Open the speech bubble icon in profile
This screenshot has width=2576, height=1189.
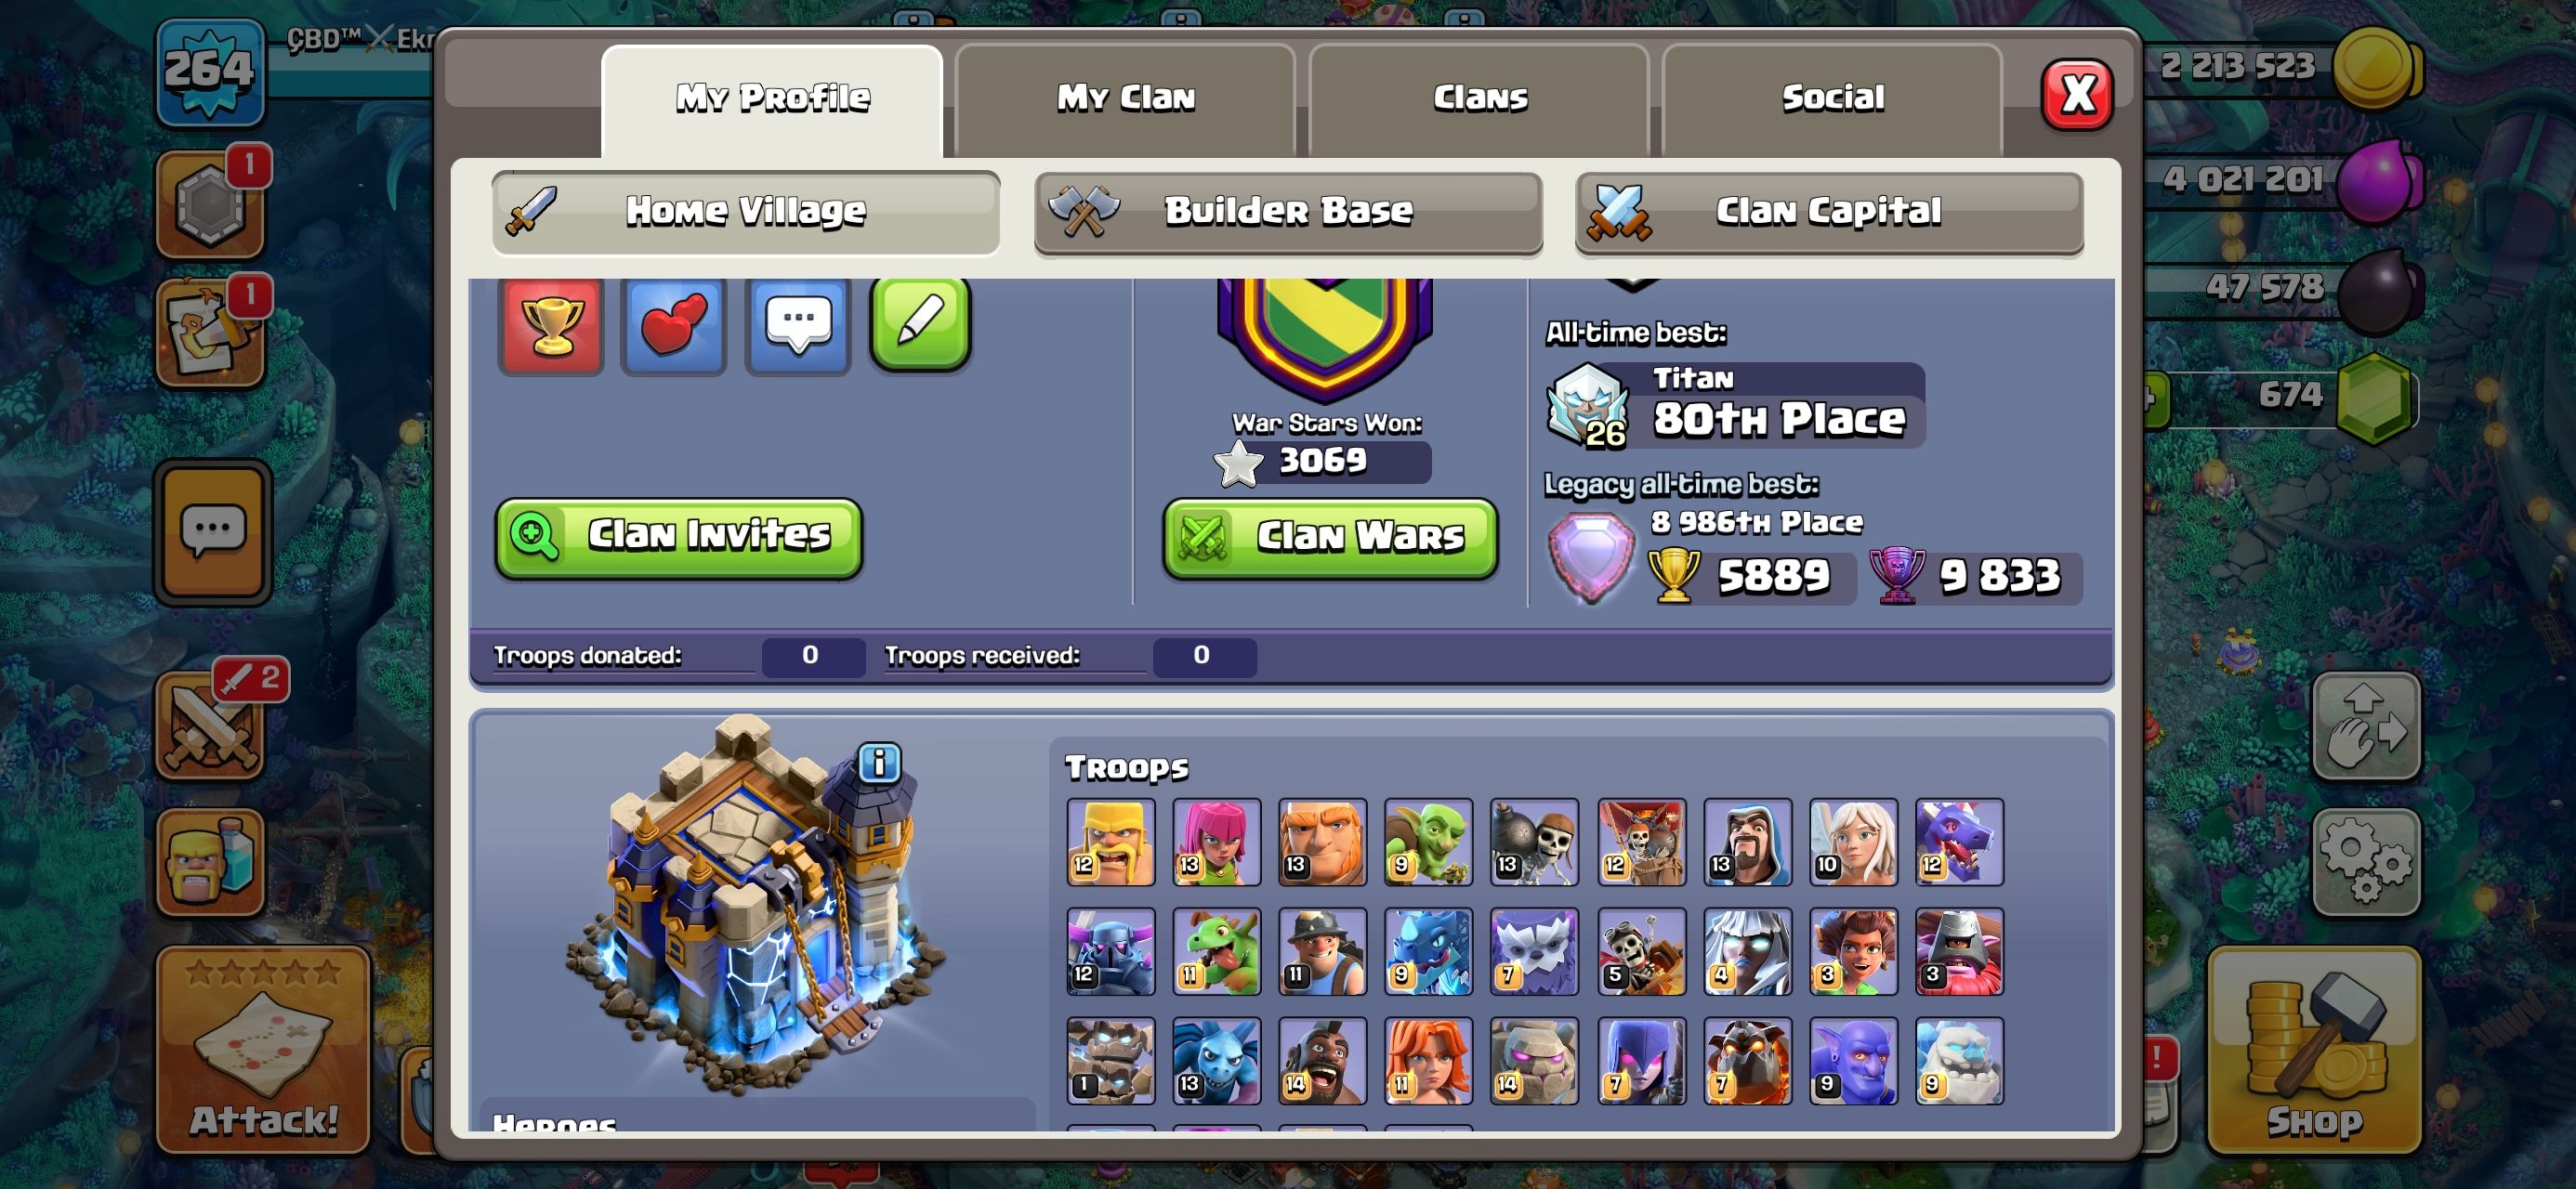(x=798, y=325)
